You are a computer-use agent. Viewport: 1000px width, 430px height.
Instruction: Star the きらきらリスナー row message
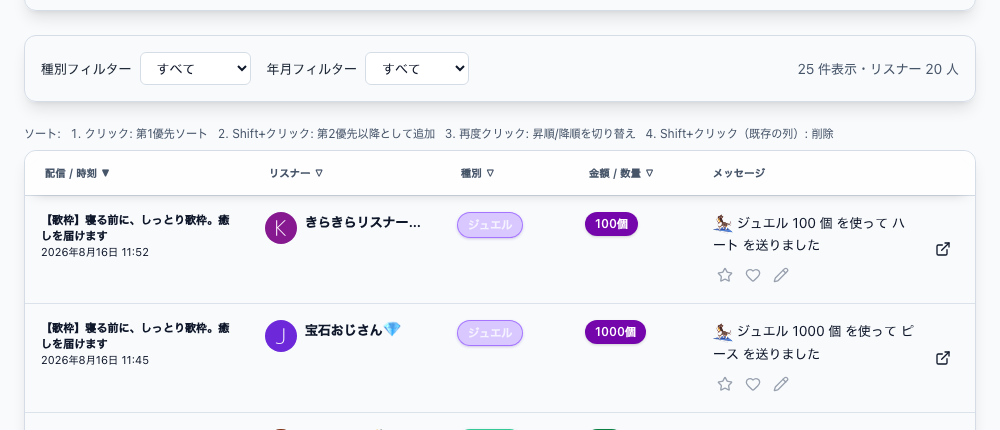(x=724, y=275)
